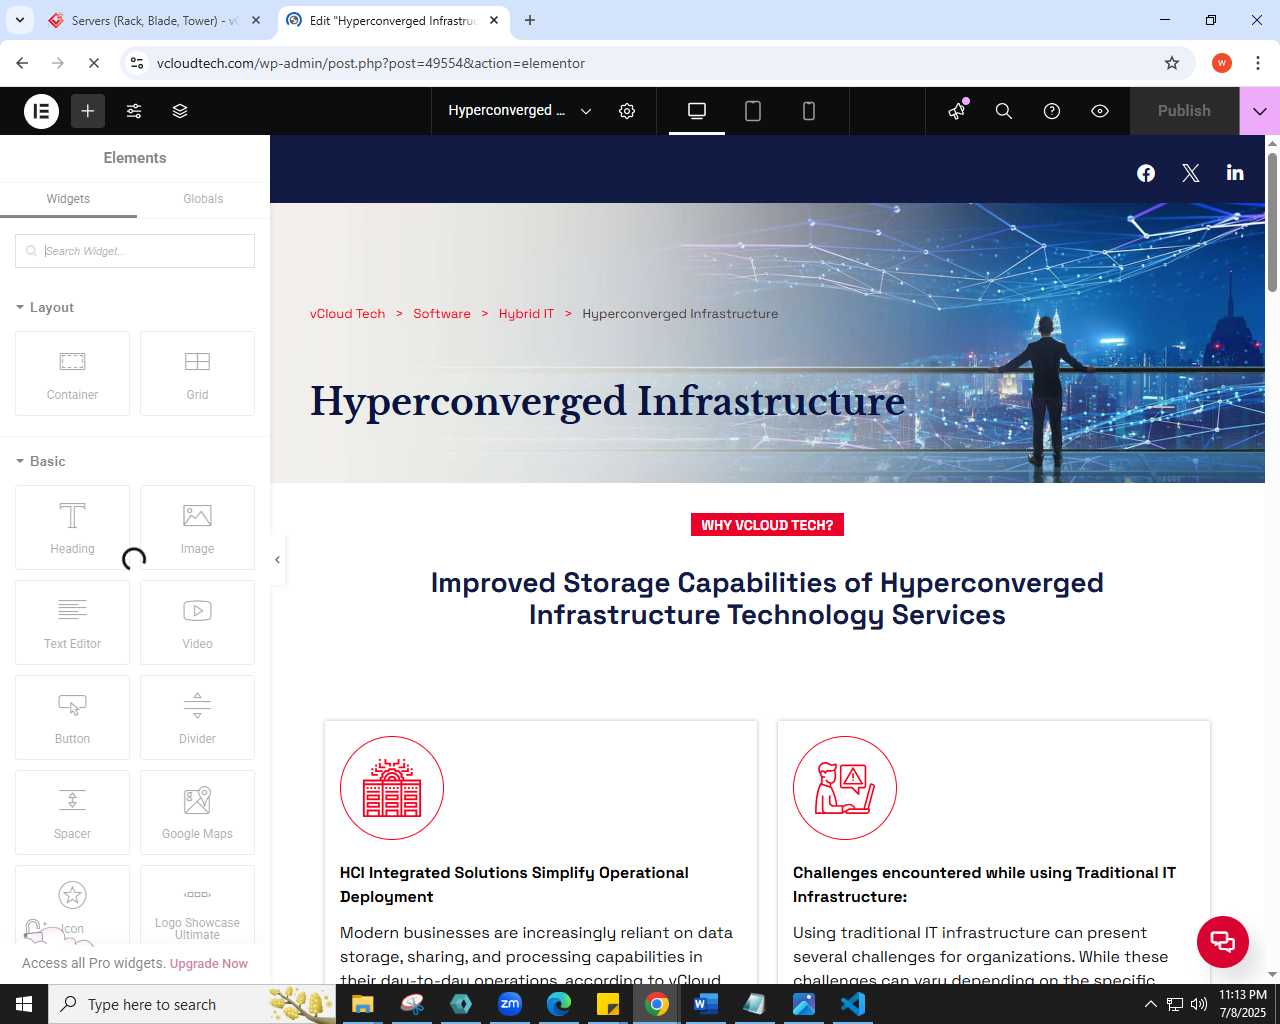1280x1024 pixels.
Task: Open the Hyperconverged document dropdown
Action: (520, 111)
